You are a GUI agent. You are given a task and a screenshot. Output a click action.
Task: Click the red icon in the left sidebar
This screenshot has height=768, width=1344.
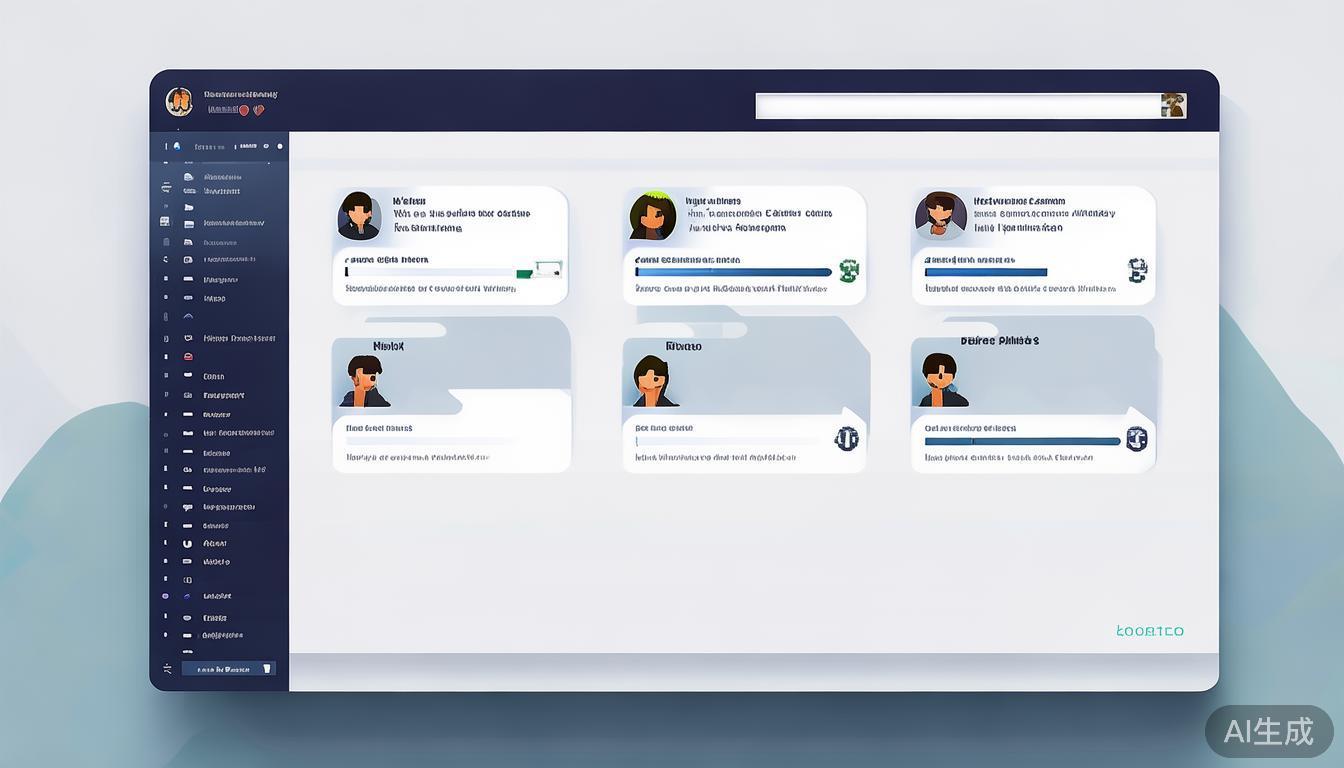pos(187,357)
